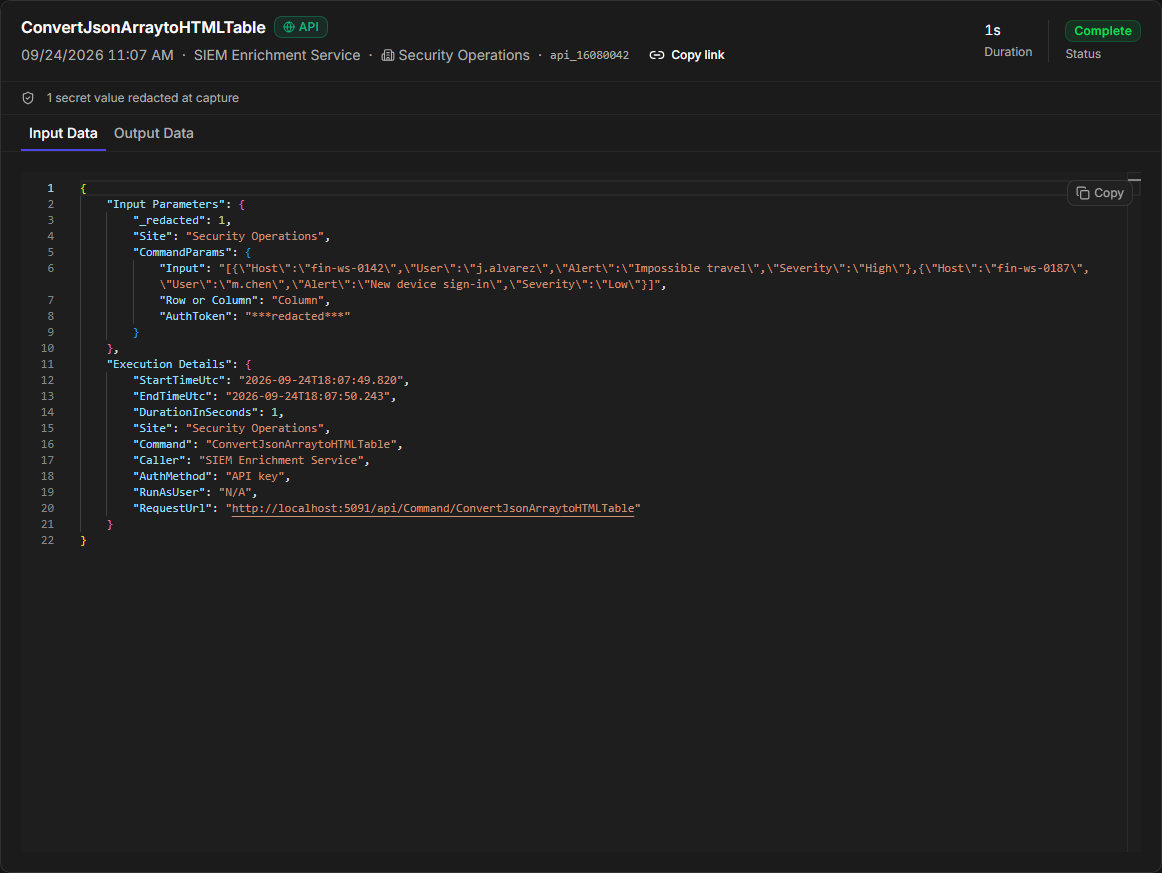Click the editor vertical scrollbar

click(x=1134, y=511)
